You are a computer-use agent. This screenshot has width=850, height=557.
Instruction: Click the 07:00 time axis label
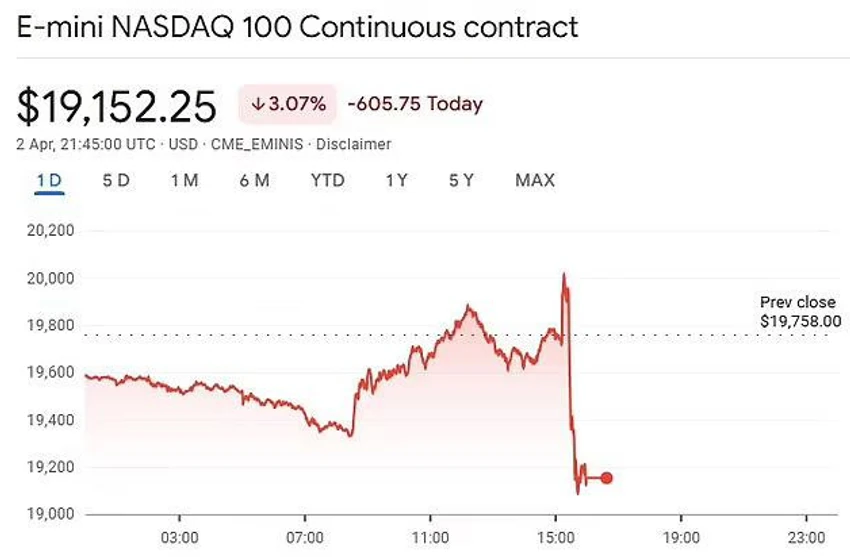click(305, 538)
